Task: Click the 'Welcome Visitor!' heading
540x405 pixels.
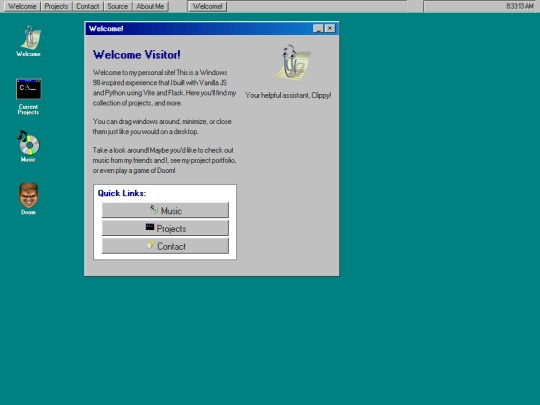Action: tap(137, 55)
